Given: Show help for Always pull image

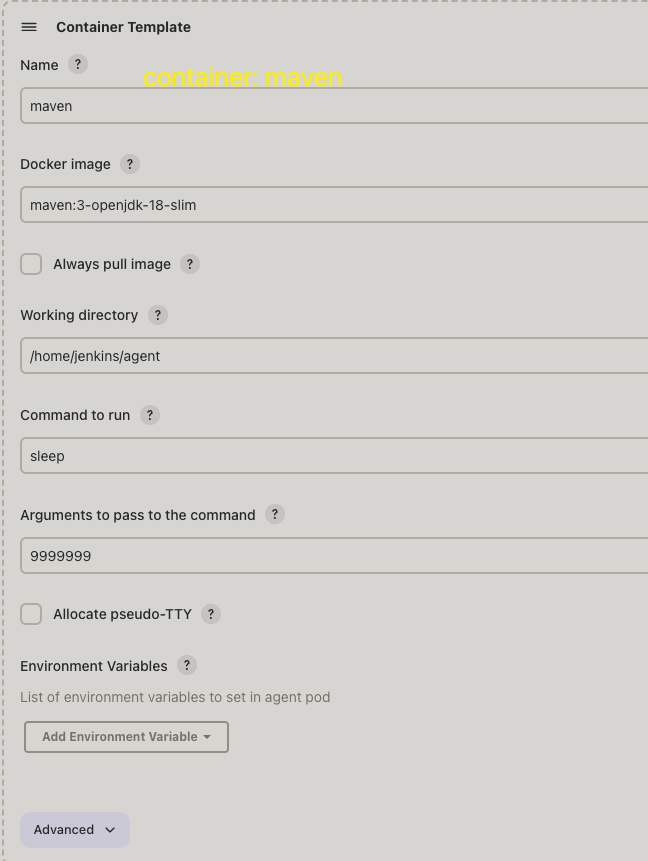Looking at the screenshot, I should [x=190, y=264].
